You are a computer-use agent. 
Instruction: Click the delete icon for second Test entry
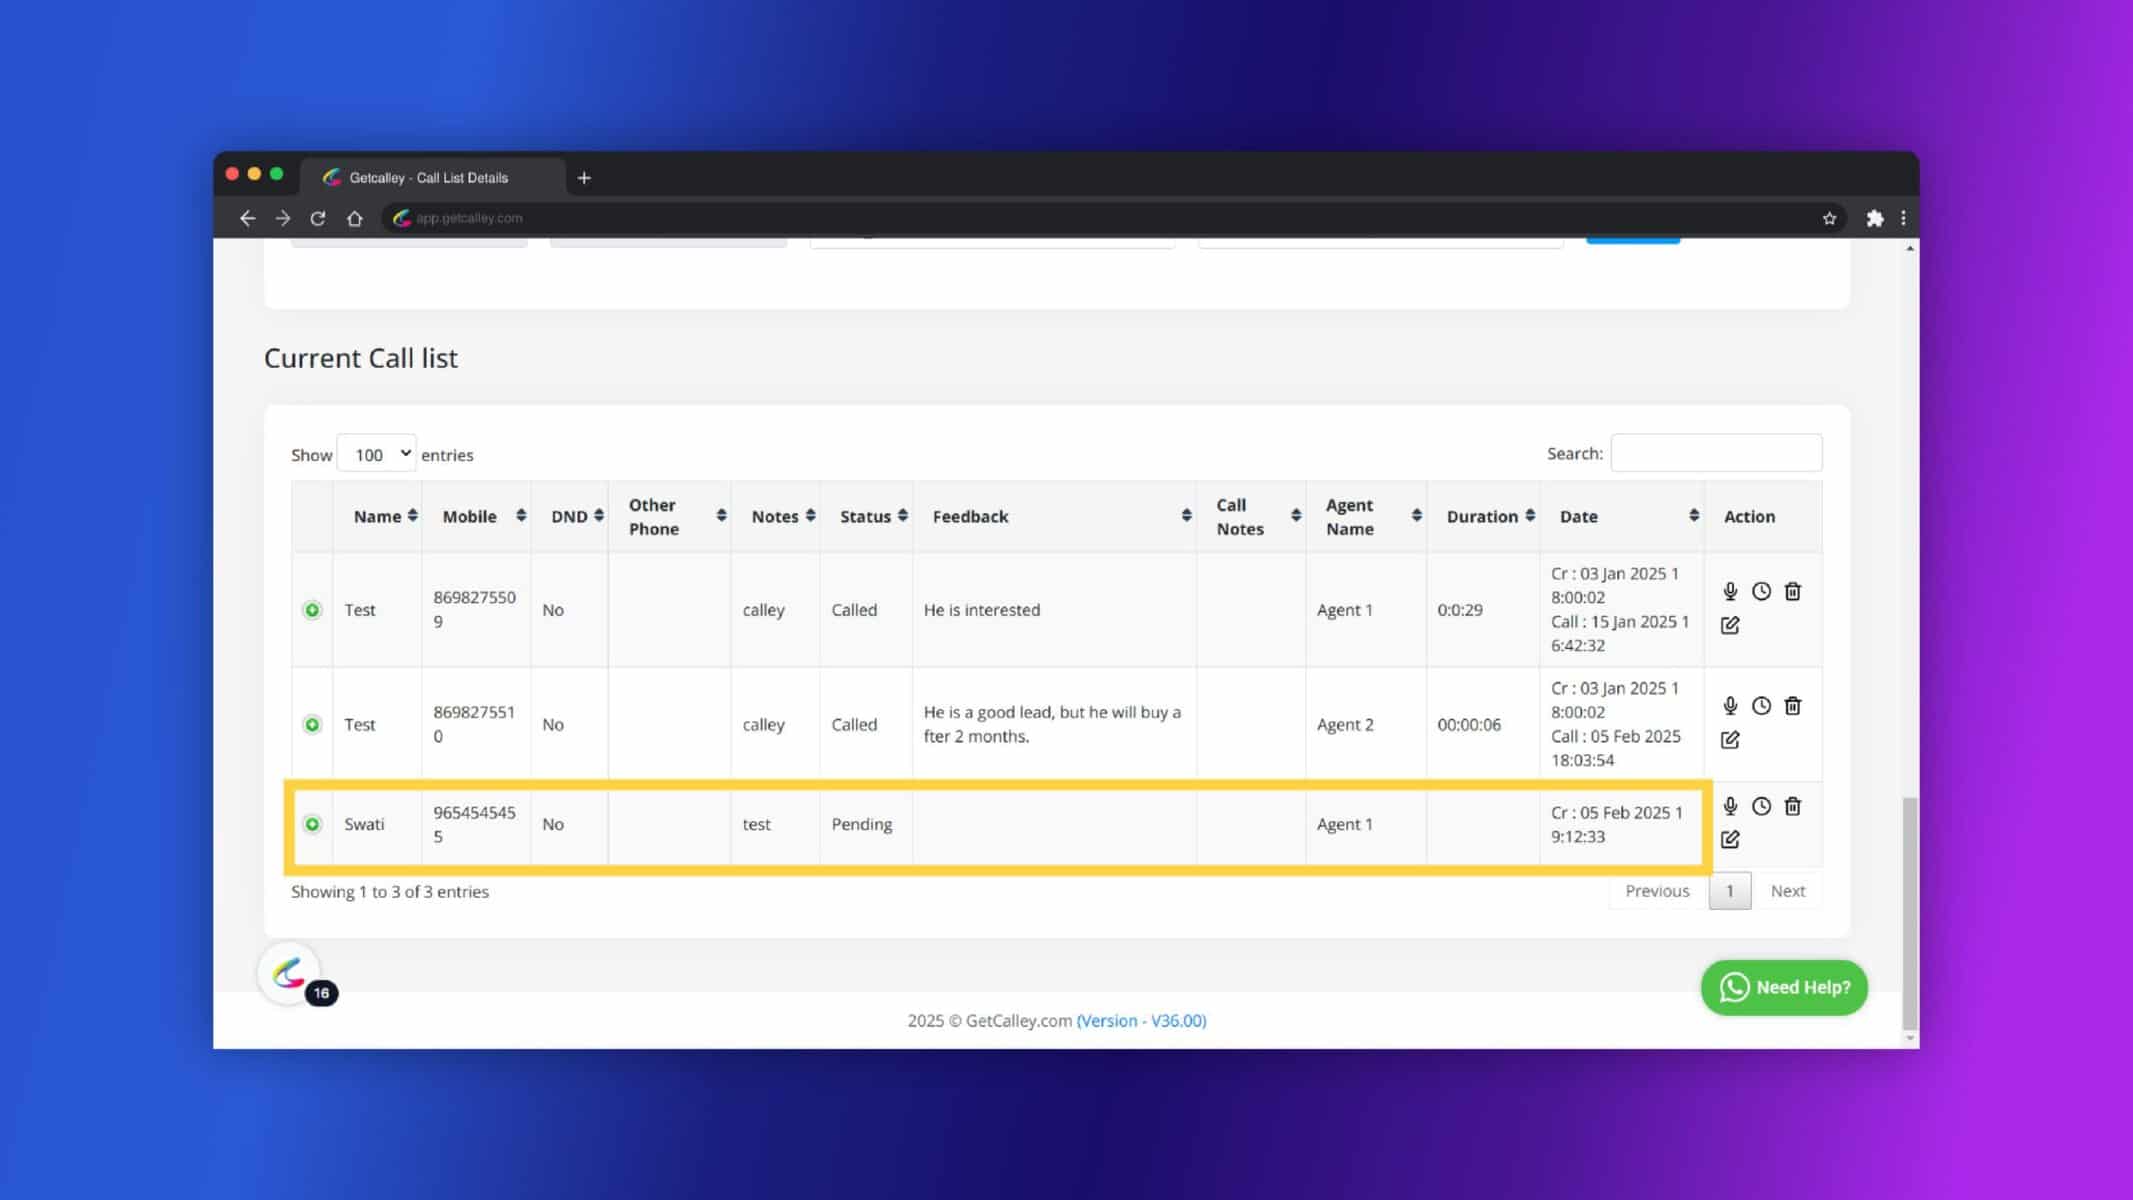tap(1792, 705)
